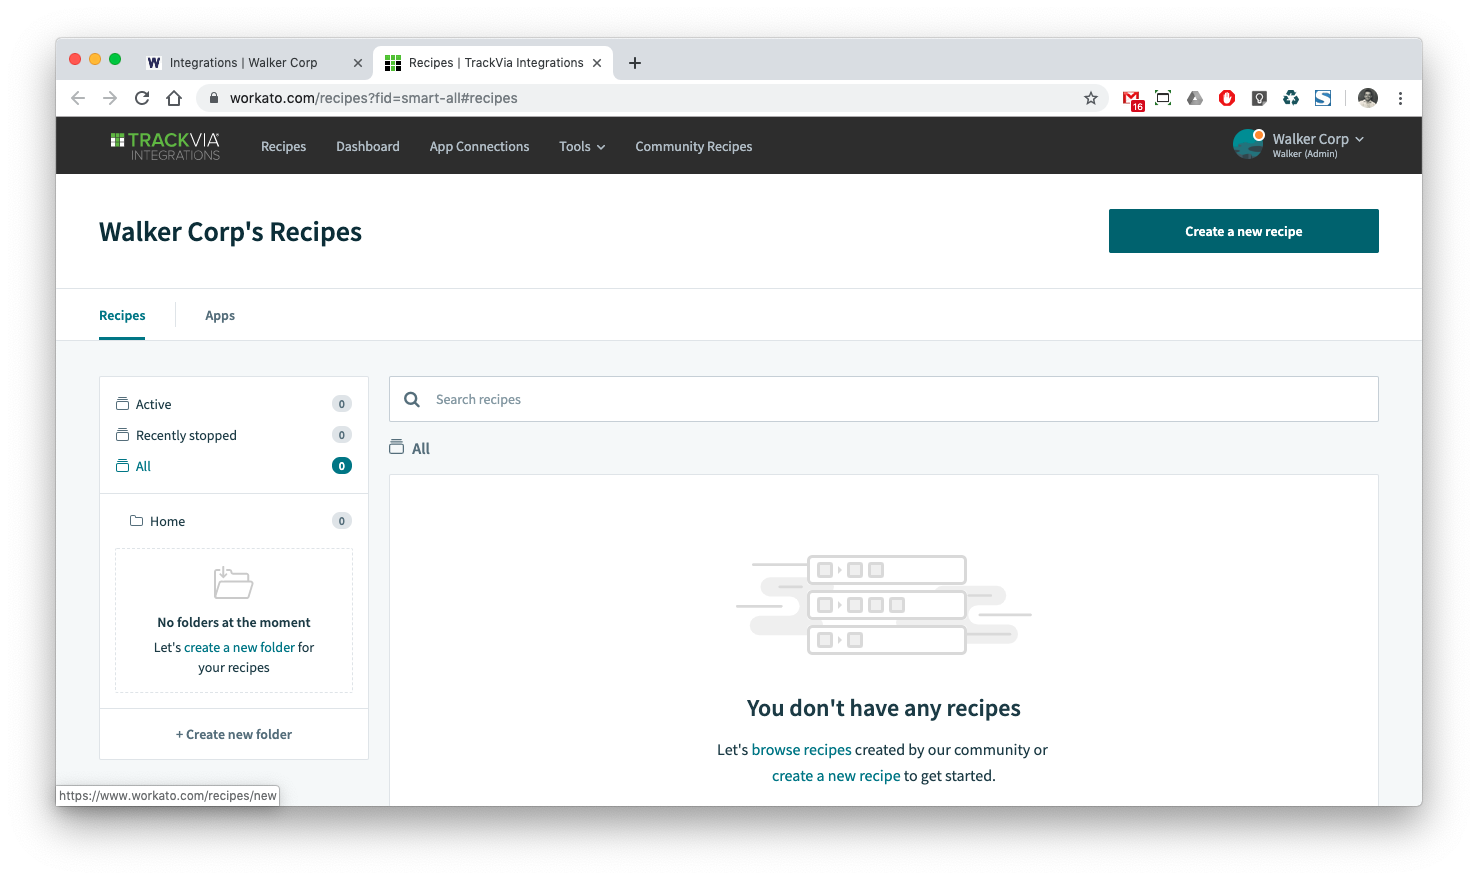Click the TrackVia Integrations logo

[x=165, y=146]
